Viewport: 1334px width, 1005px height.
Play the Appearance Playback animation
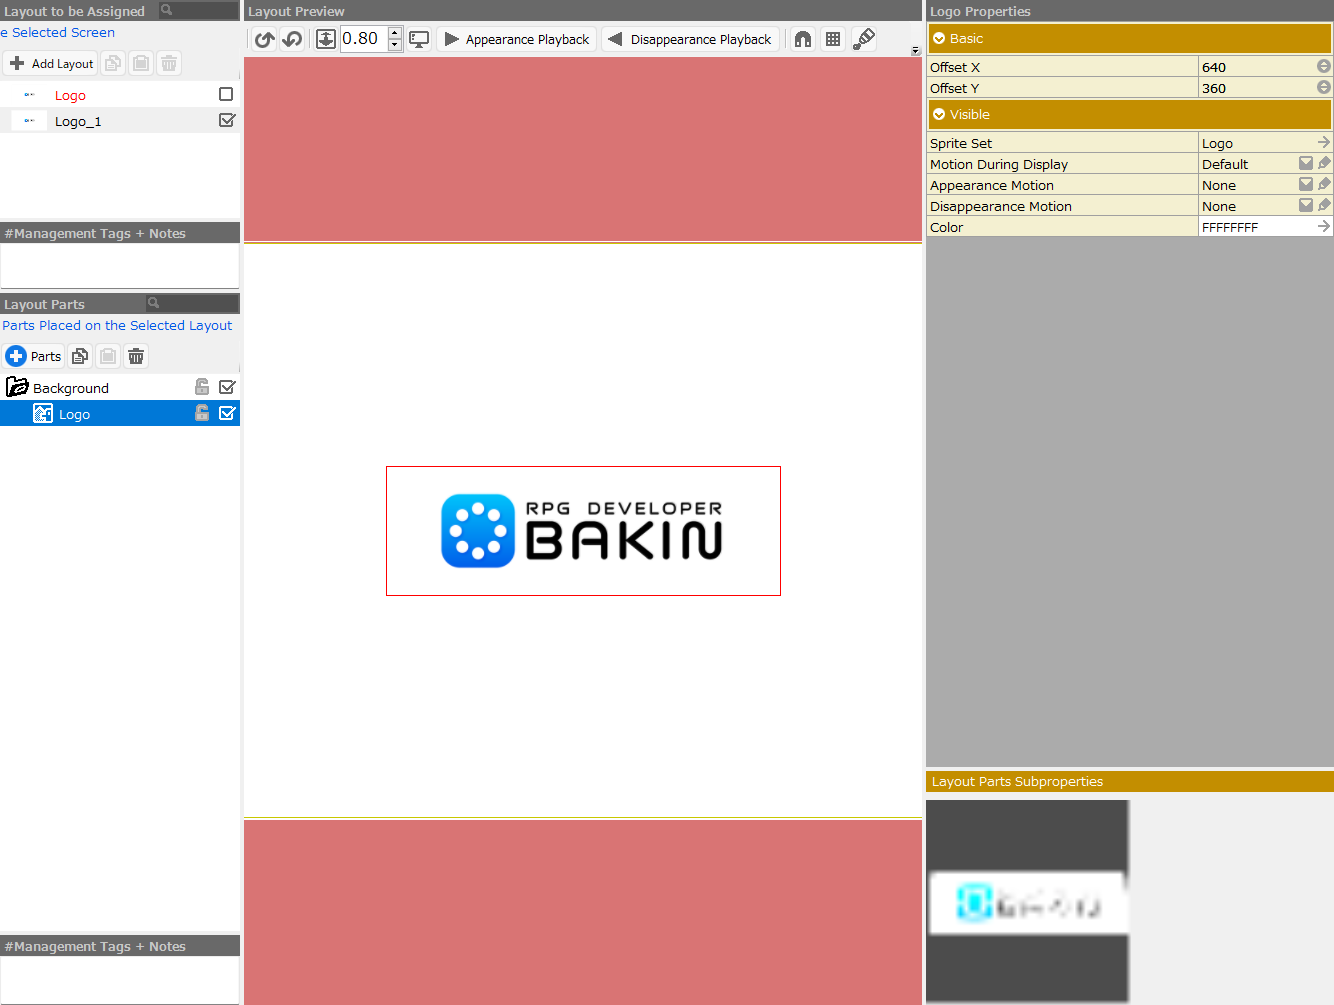(517, 39)
